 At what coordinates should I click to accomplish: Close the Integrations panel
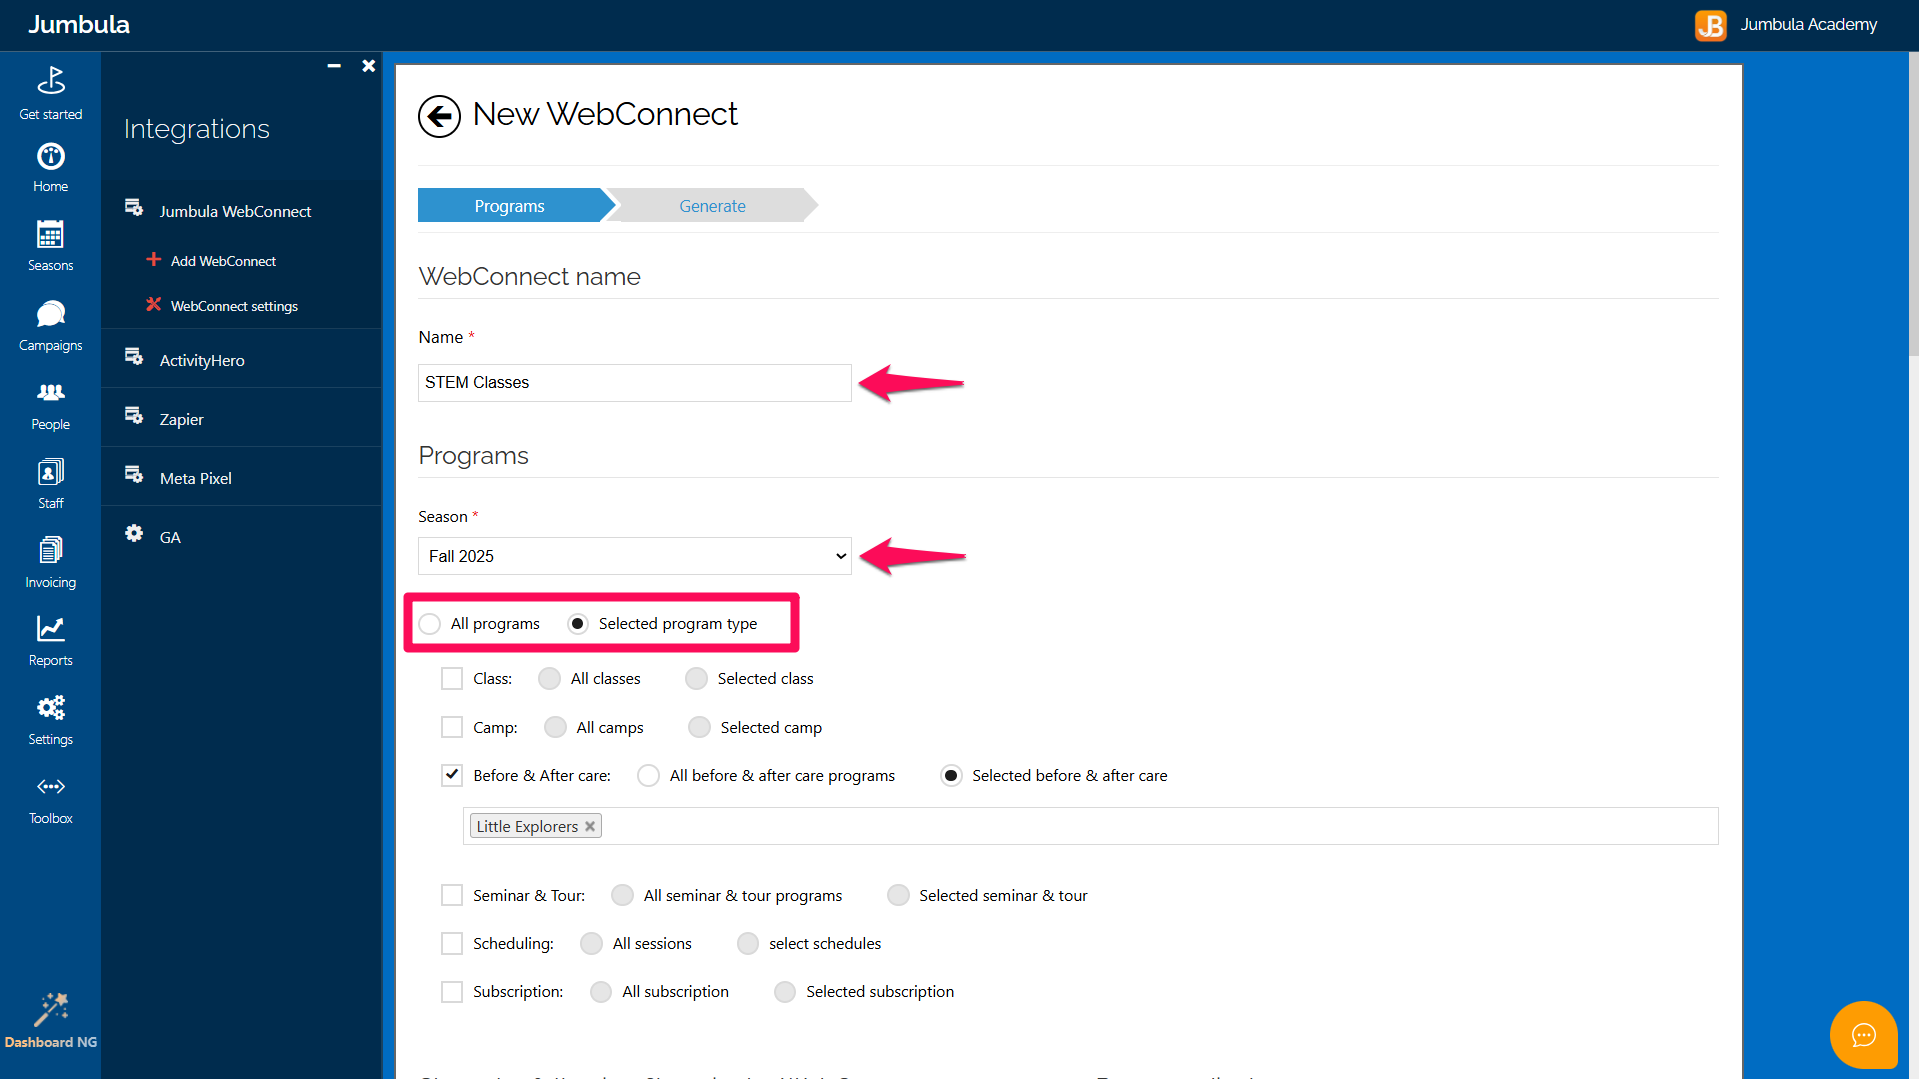point(369,66)
